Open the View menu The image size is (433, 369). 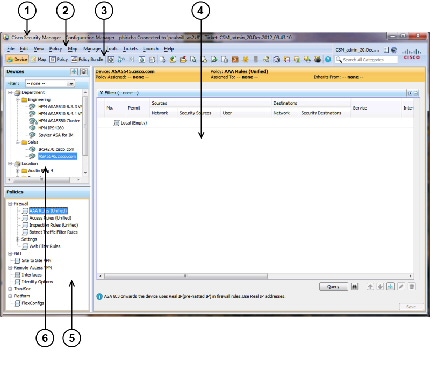39,49
